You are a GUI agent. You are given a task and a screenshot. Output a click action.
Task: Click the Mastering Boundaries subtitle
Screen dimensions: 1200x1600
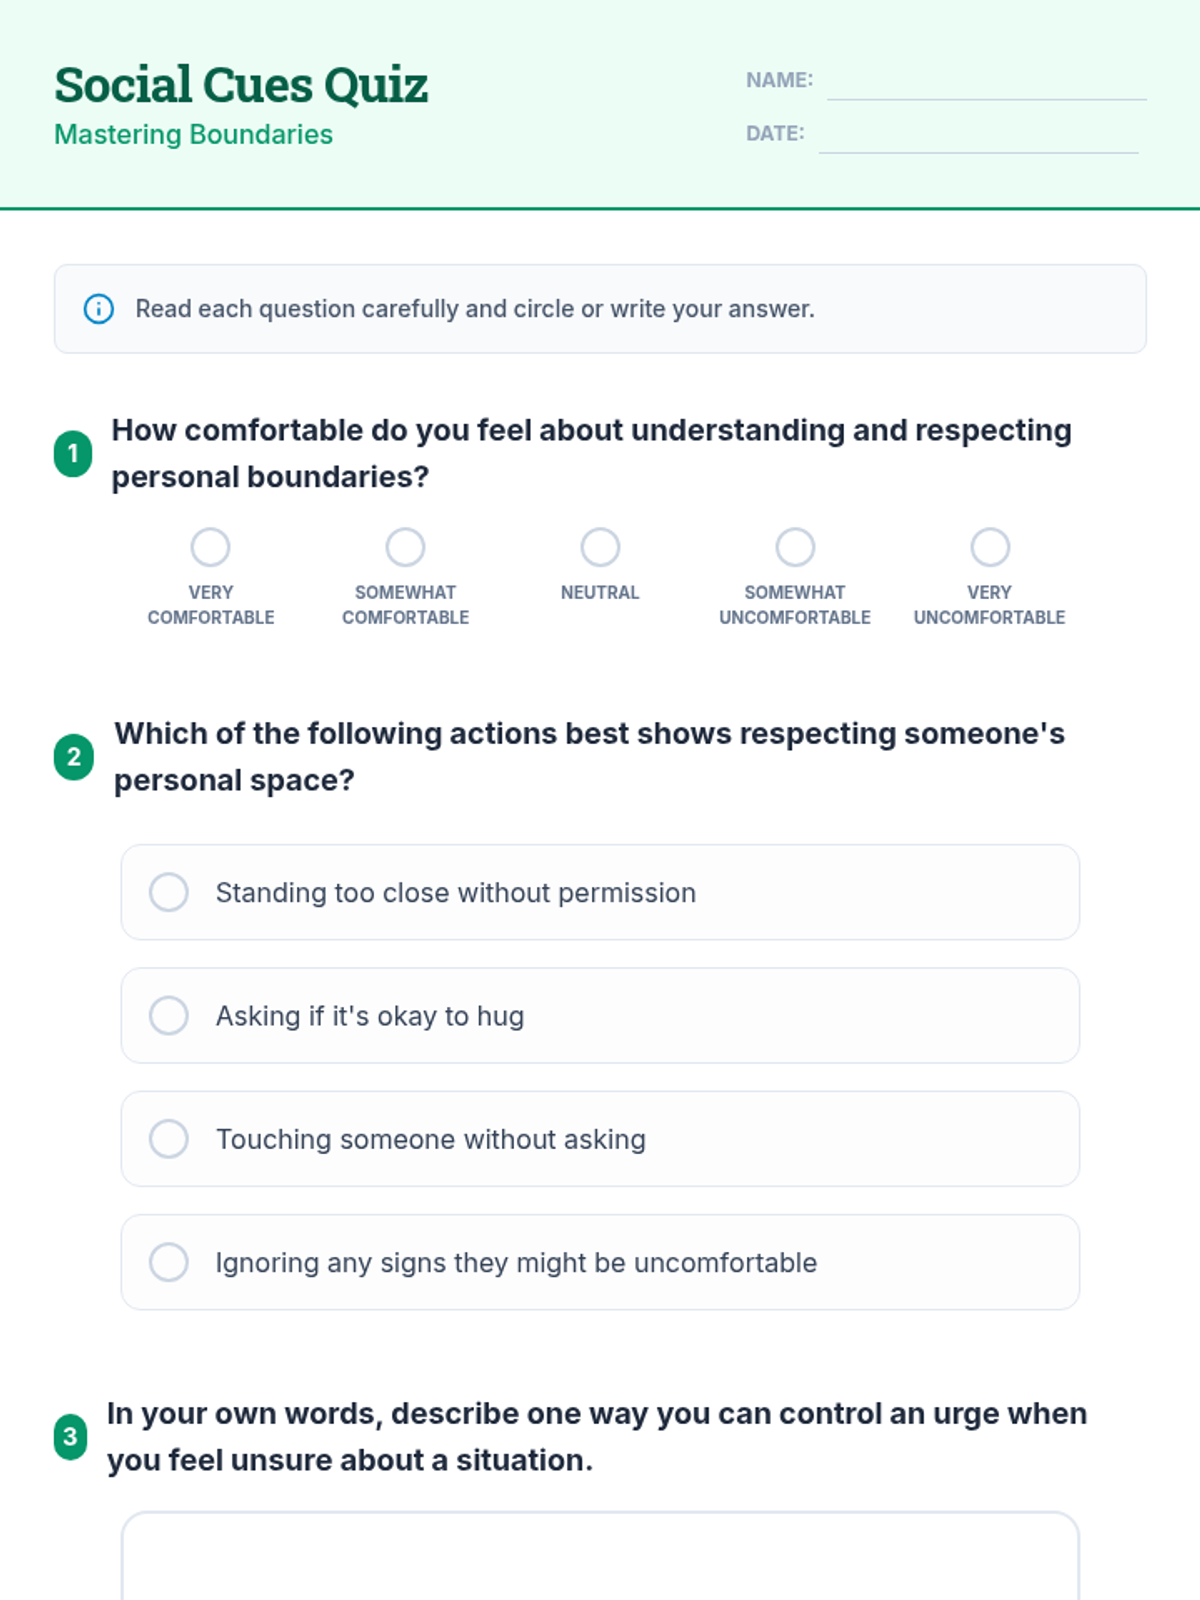[193, 134]
